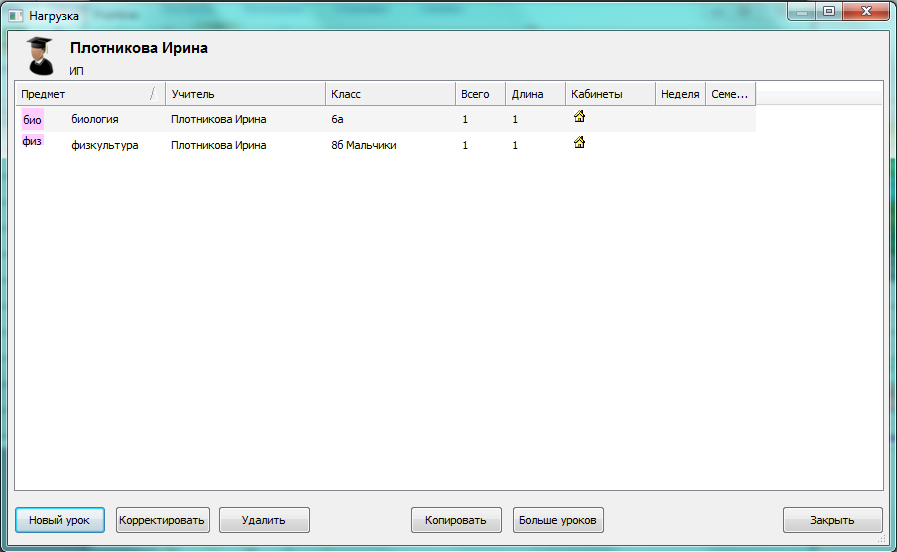
Task: Sort by the Класс column header
Action: 389,94
